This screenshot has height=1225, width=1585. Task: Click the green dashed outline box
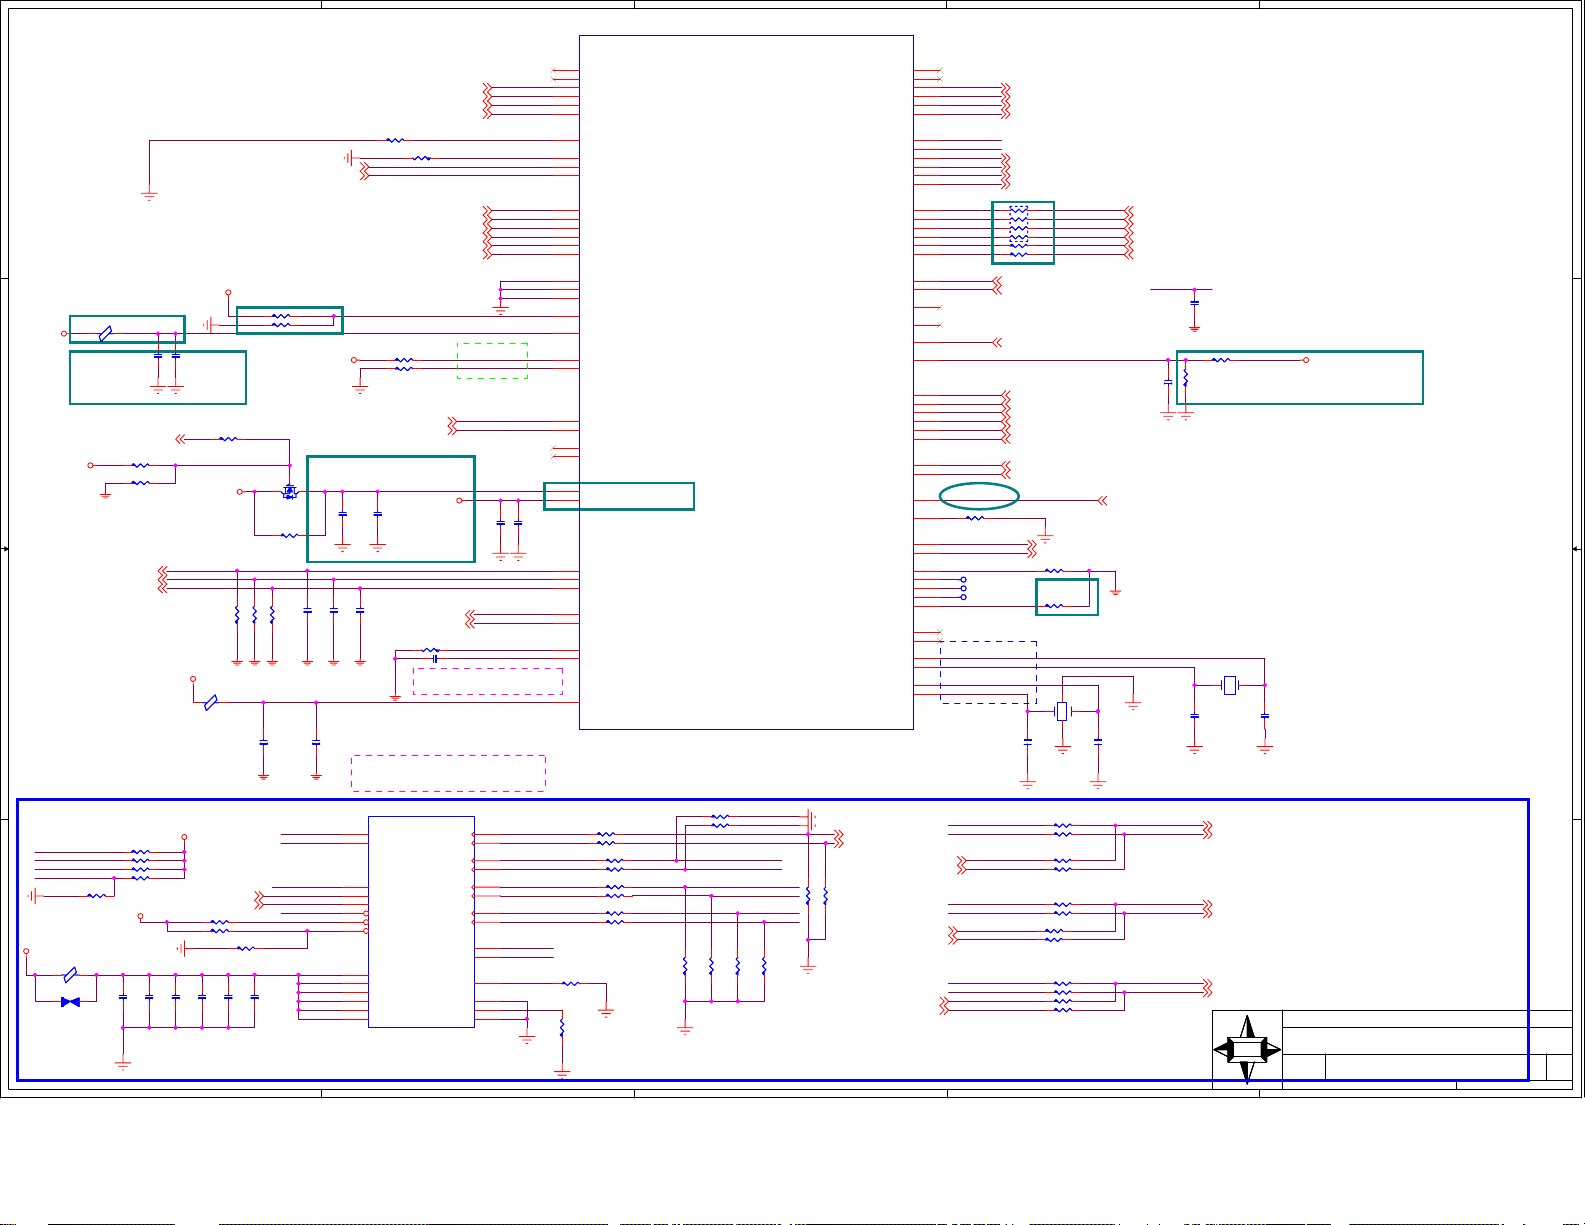tap(492, 361)
